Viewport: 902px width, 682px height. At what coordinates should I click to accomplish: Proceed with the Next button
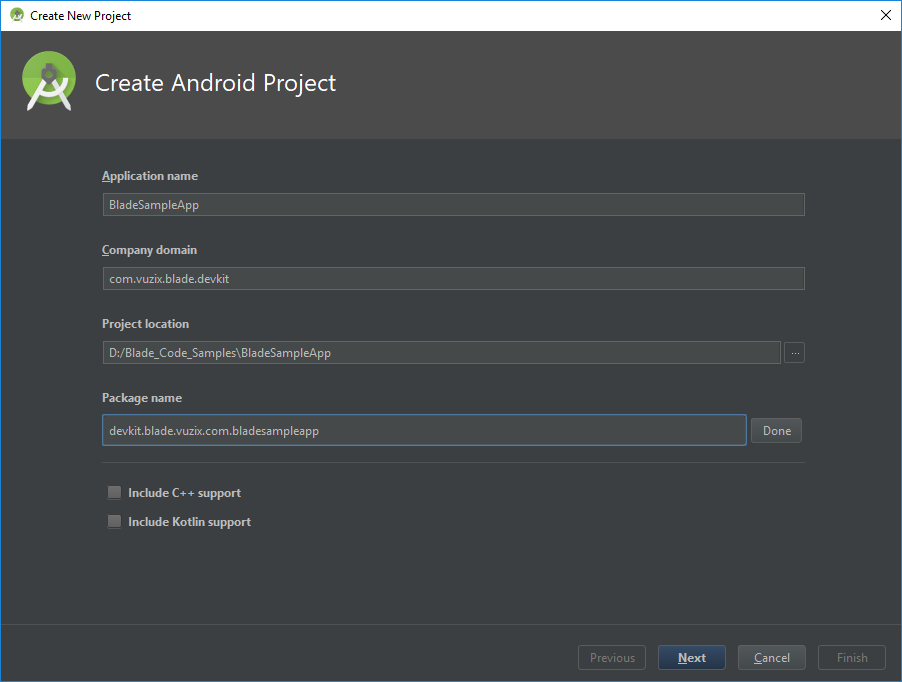click(x=691, y=658)
